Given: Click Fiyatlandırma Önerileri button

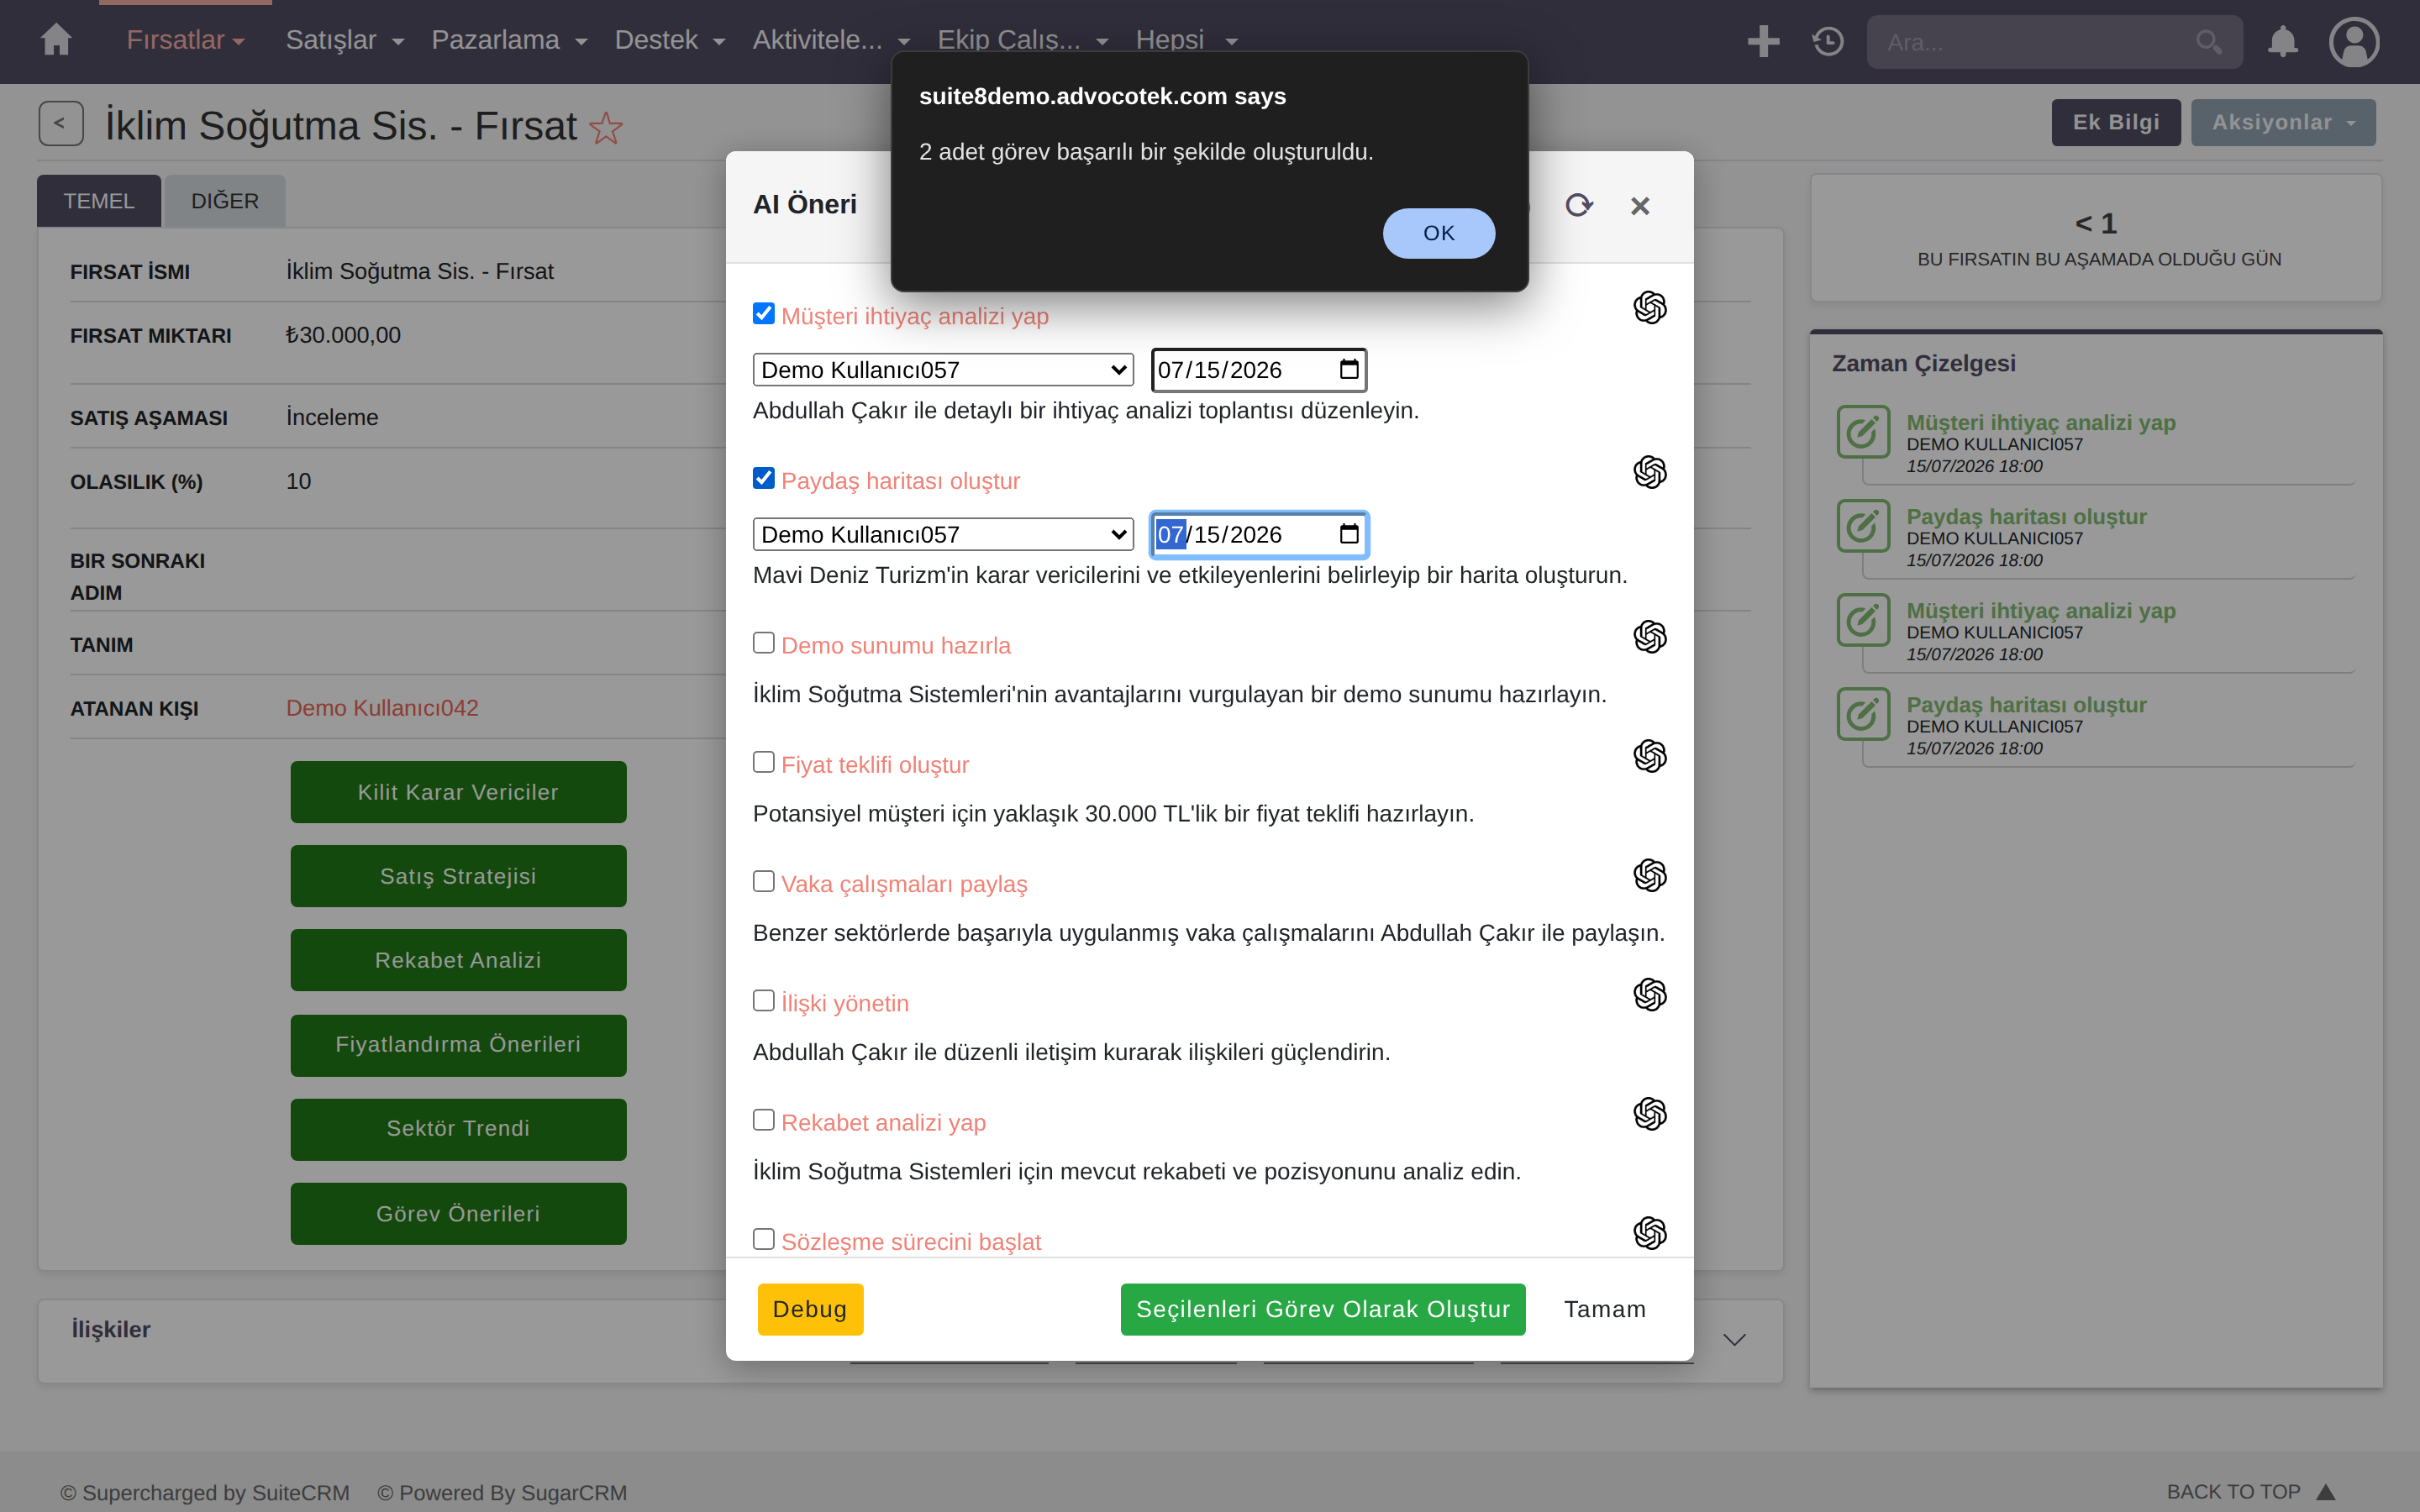Looking at the screenshot, I should point(458,1045).
